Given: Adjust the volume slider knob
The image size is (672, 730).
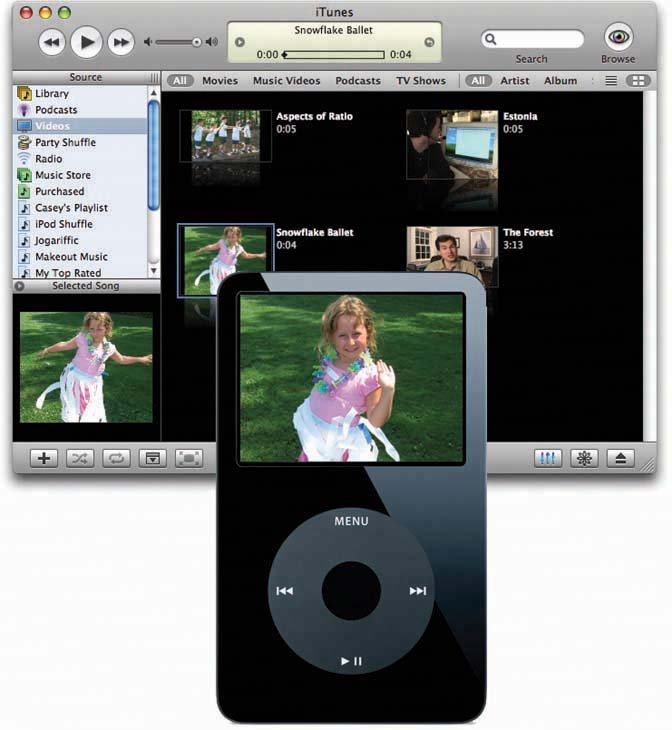Looking at the screenshot, I should click(197, 42).
